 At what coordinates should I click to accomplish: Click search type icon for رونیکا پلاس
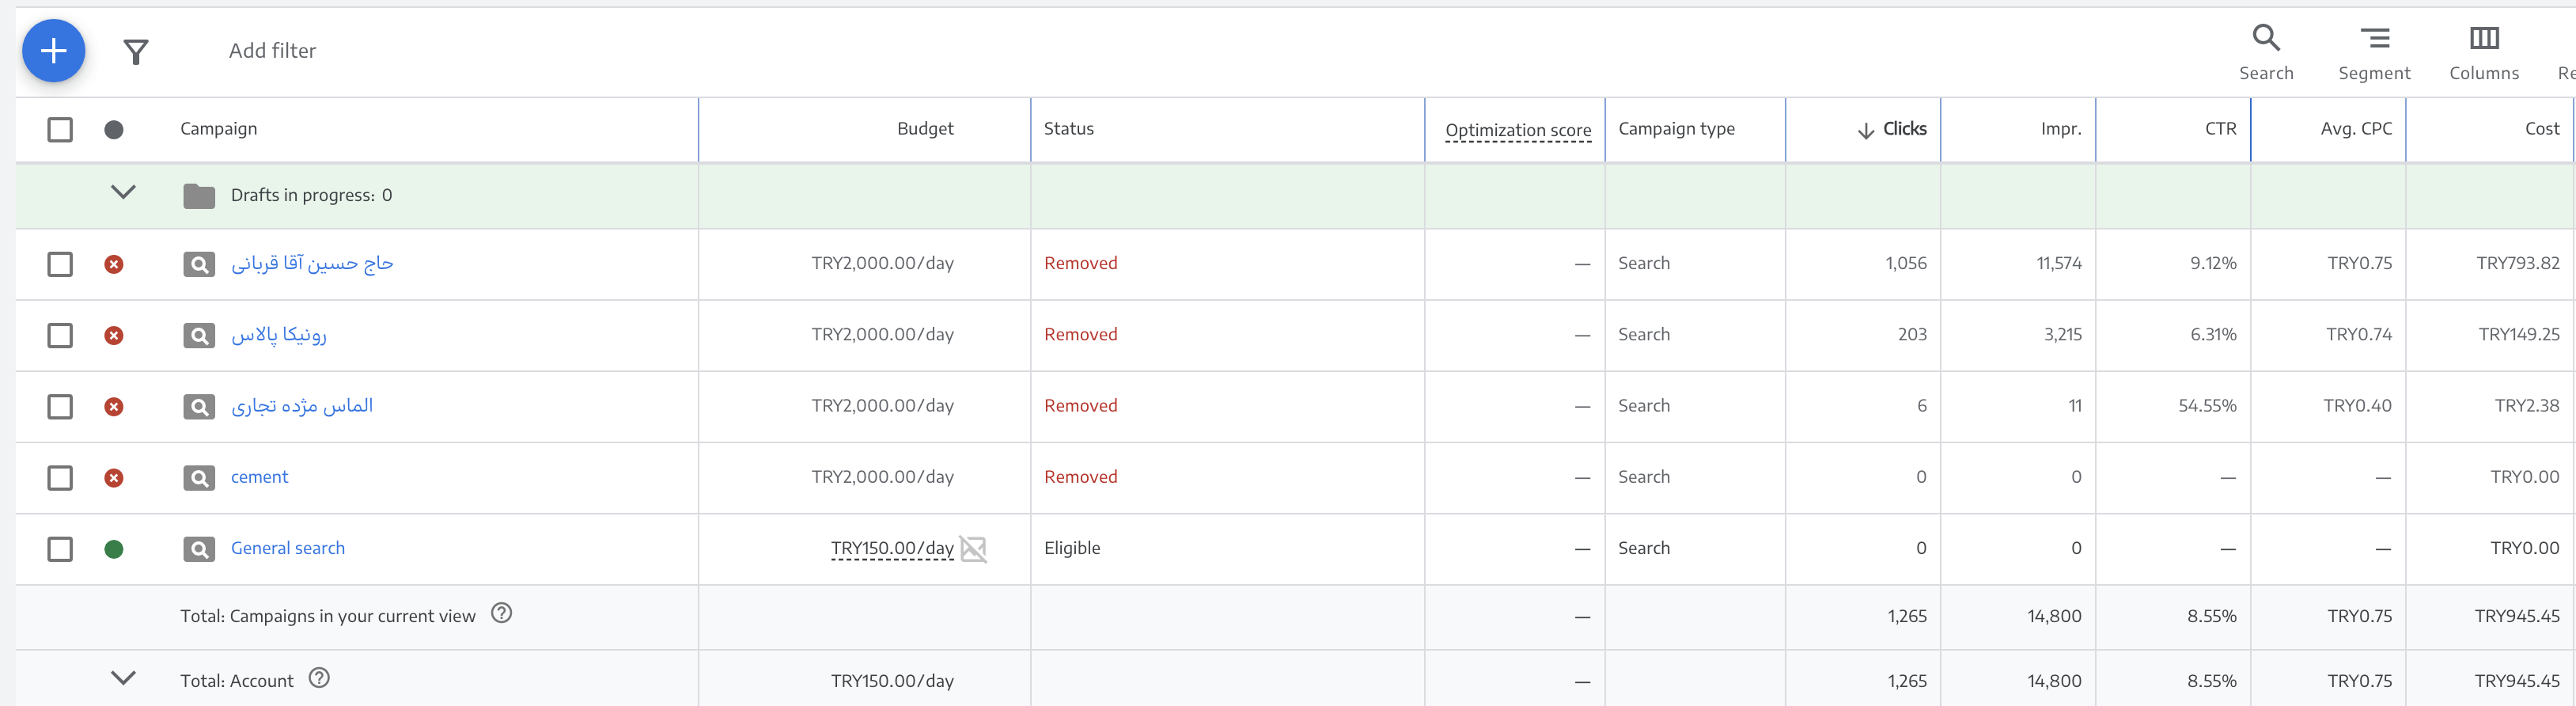199,336
